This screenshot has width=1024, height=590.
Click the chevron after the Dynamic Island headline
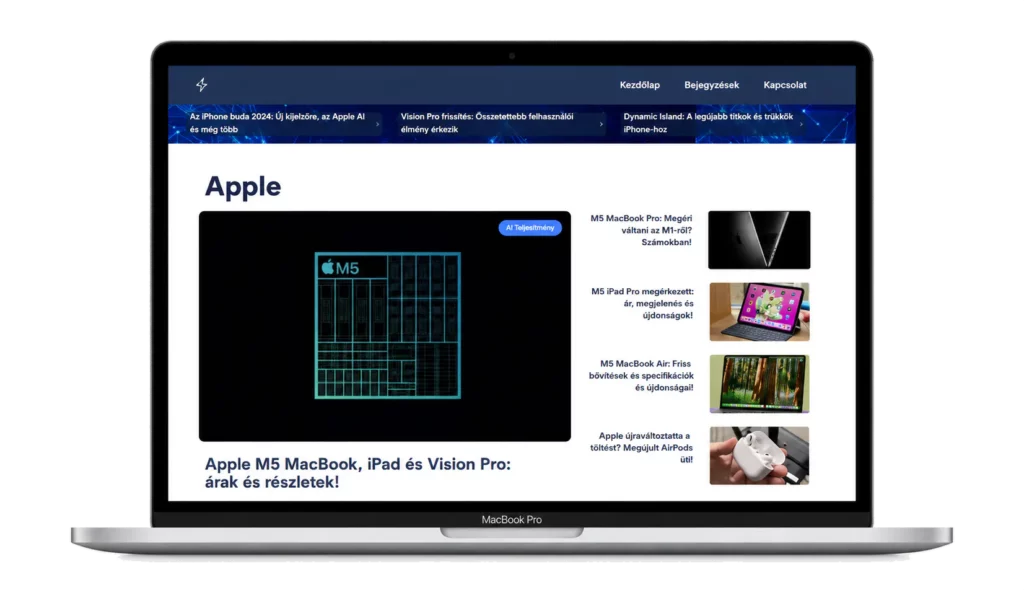pyautogui.click(x=801, y=124)
